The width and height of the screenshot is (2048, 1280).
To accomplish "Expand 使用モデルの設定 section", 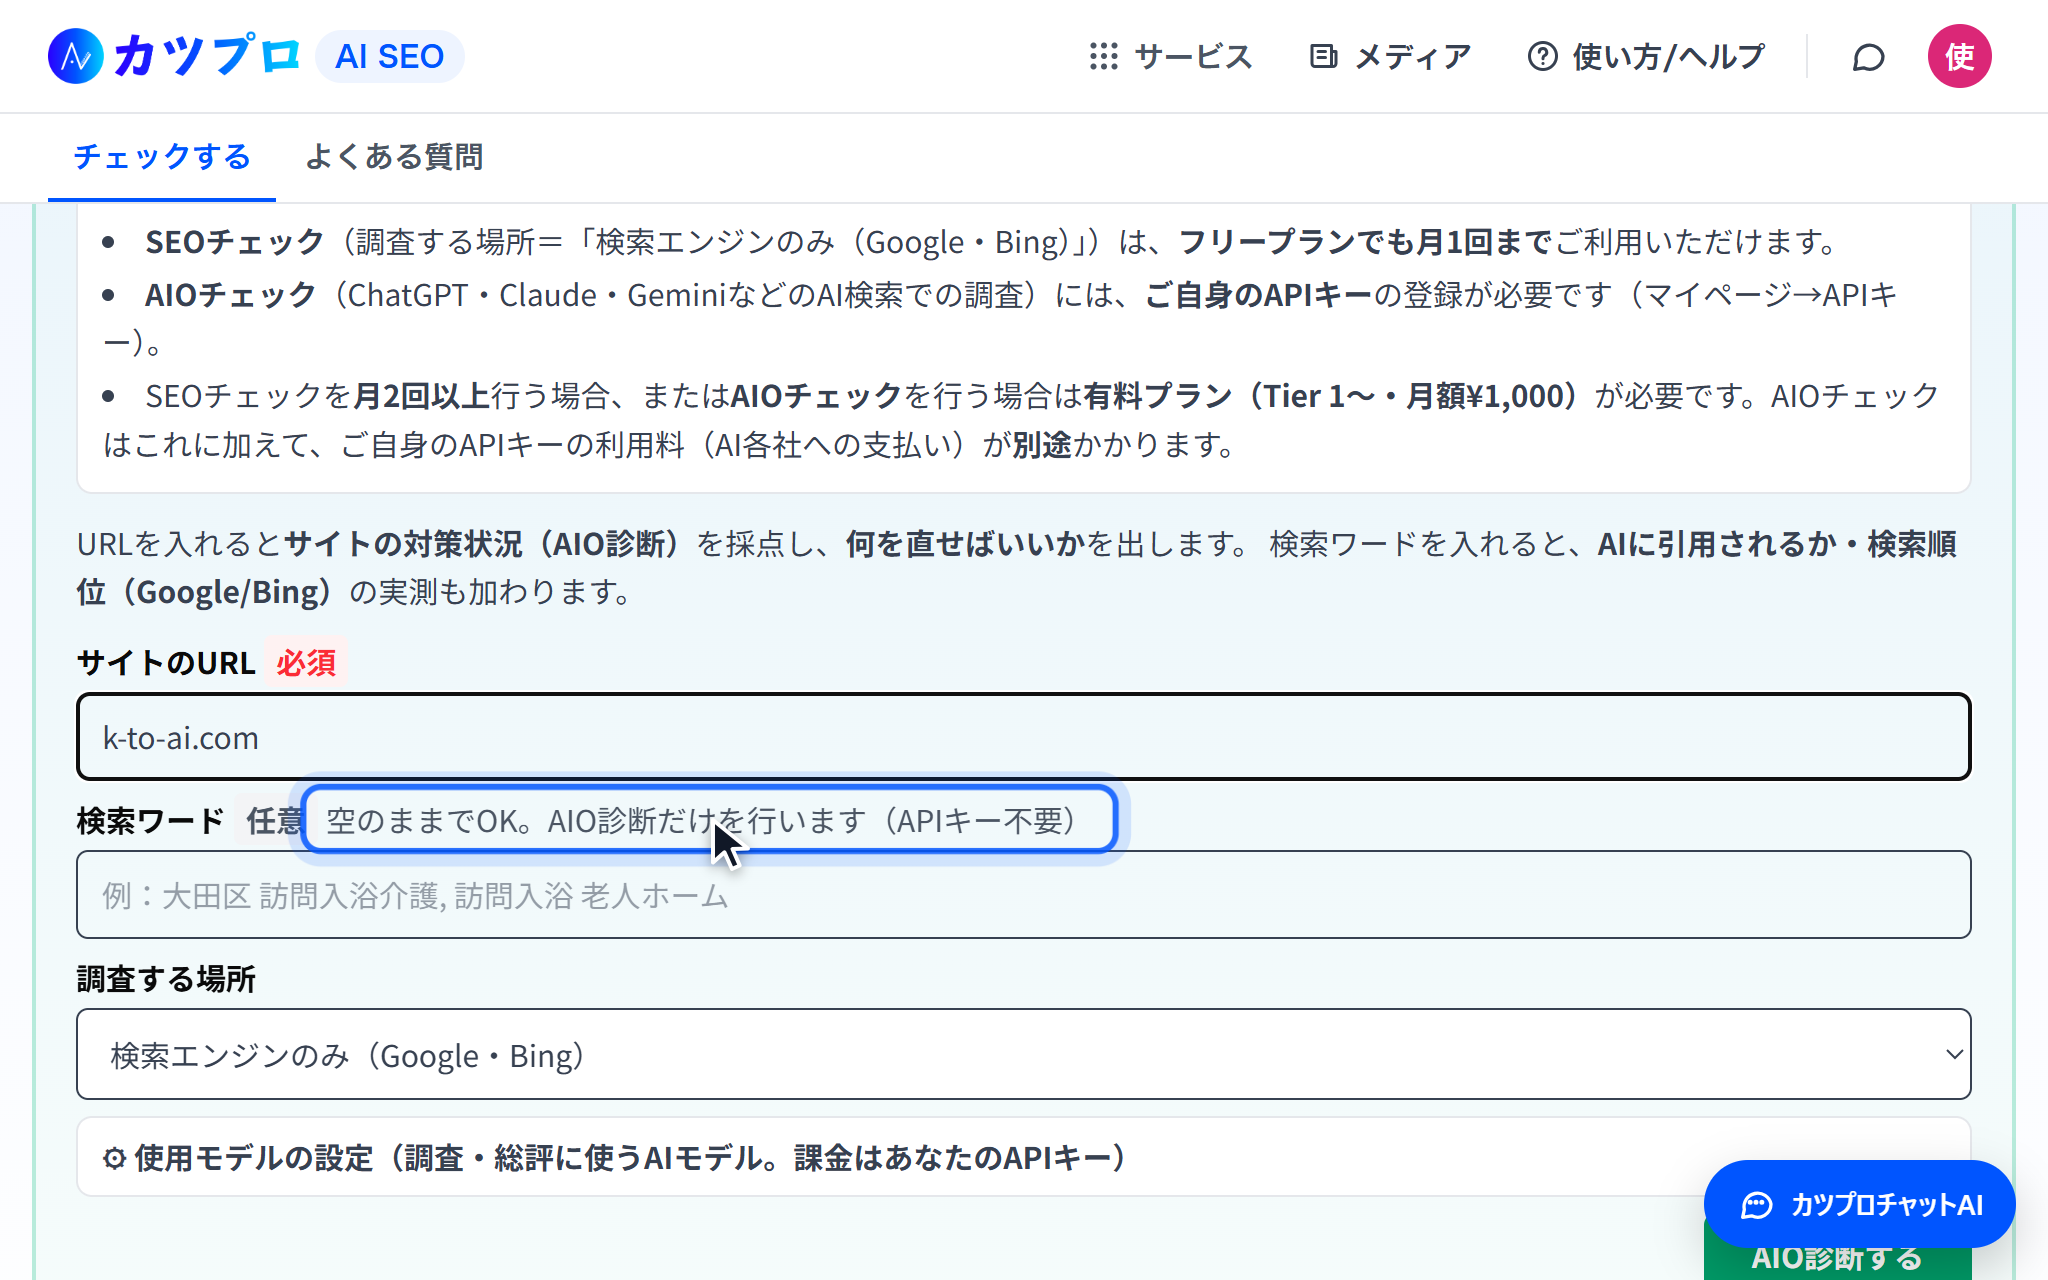I will pyautogui.click(x=1023, y=1157).
